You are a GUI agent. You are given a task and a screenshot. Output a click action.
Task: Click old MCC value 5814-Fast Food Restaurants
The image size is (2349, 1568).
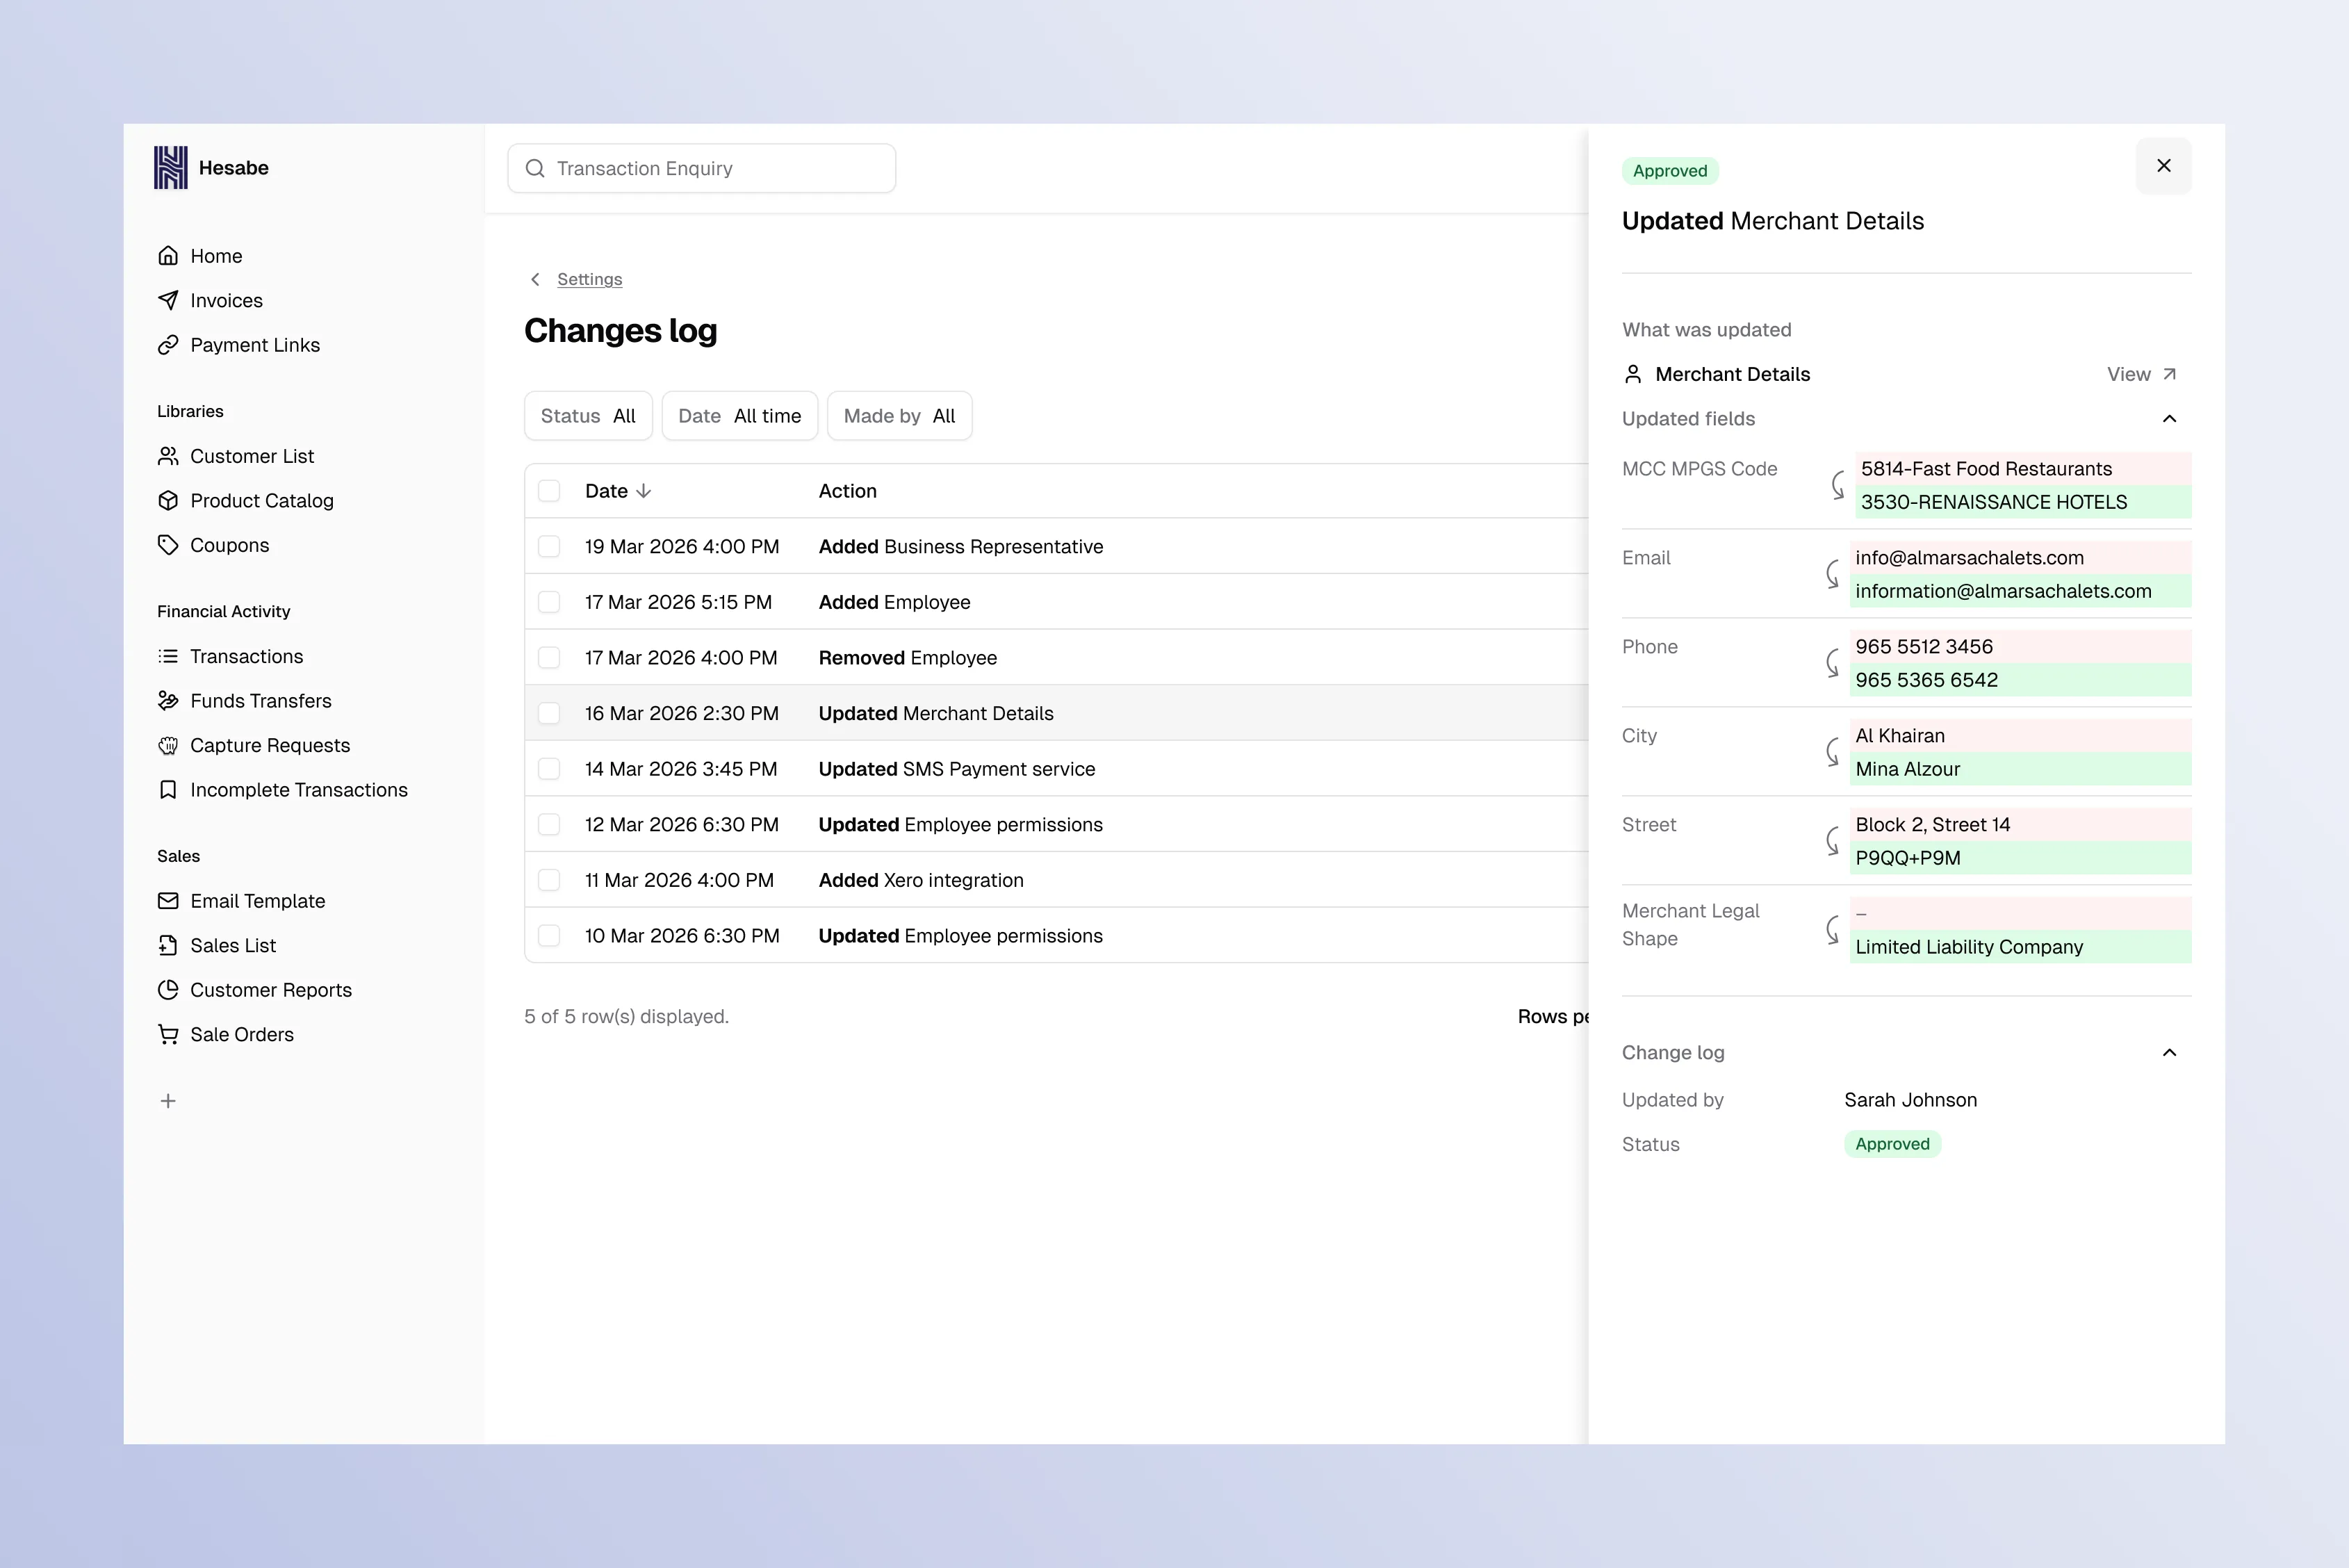[x=1986, y=469]
